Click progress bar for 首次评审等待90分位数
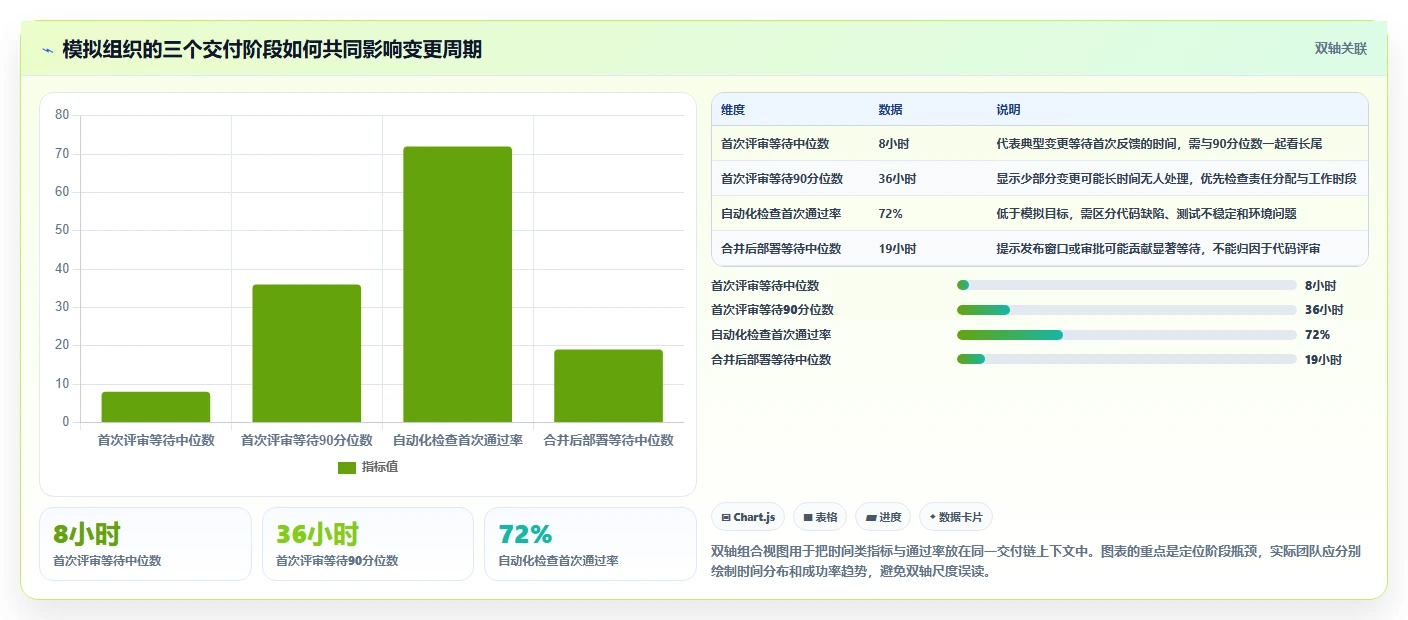The width and height of the screenshot is (1408, 620). 1127,310
